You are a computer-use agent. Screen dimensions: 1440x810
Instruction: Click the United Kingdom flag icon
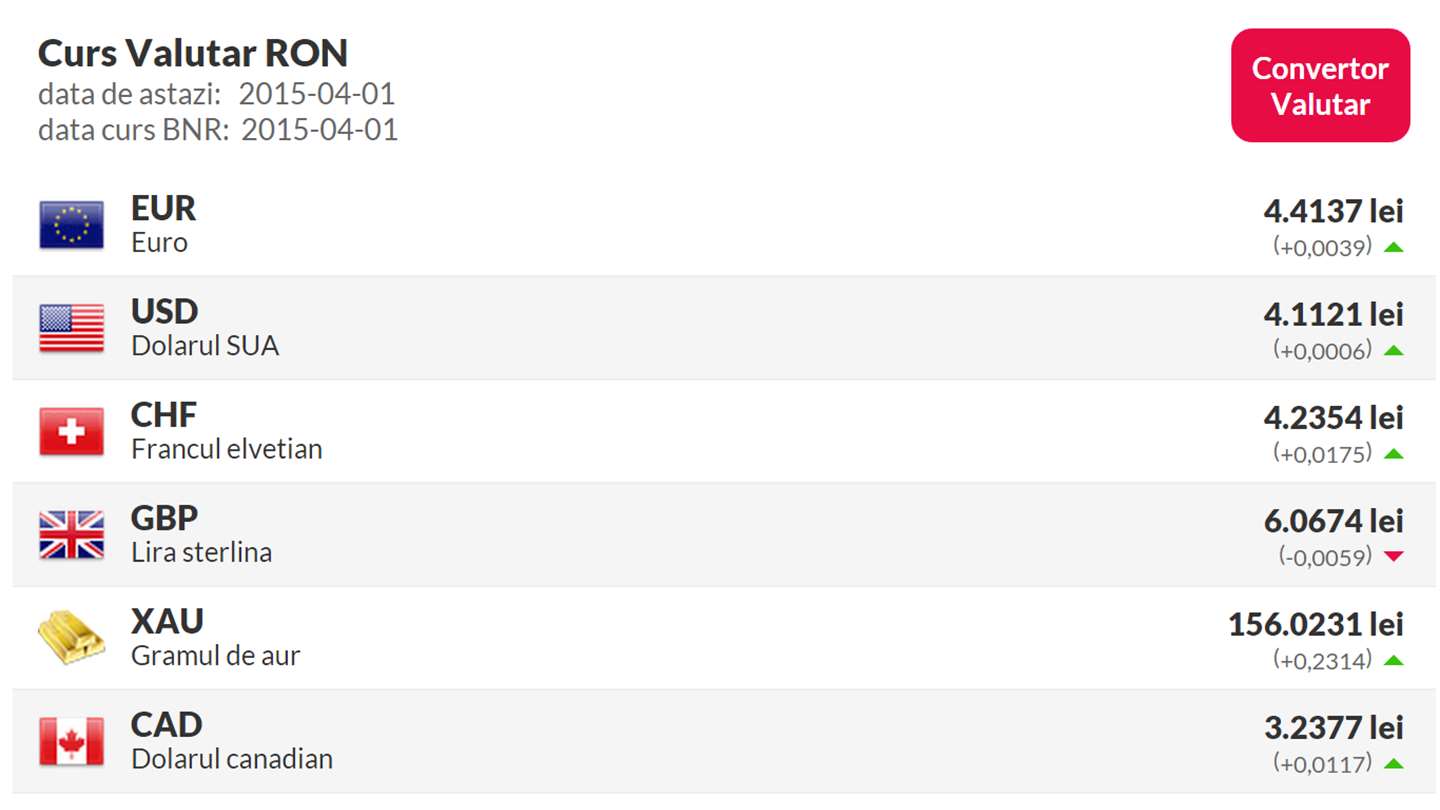(71, 535)
